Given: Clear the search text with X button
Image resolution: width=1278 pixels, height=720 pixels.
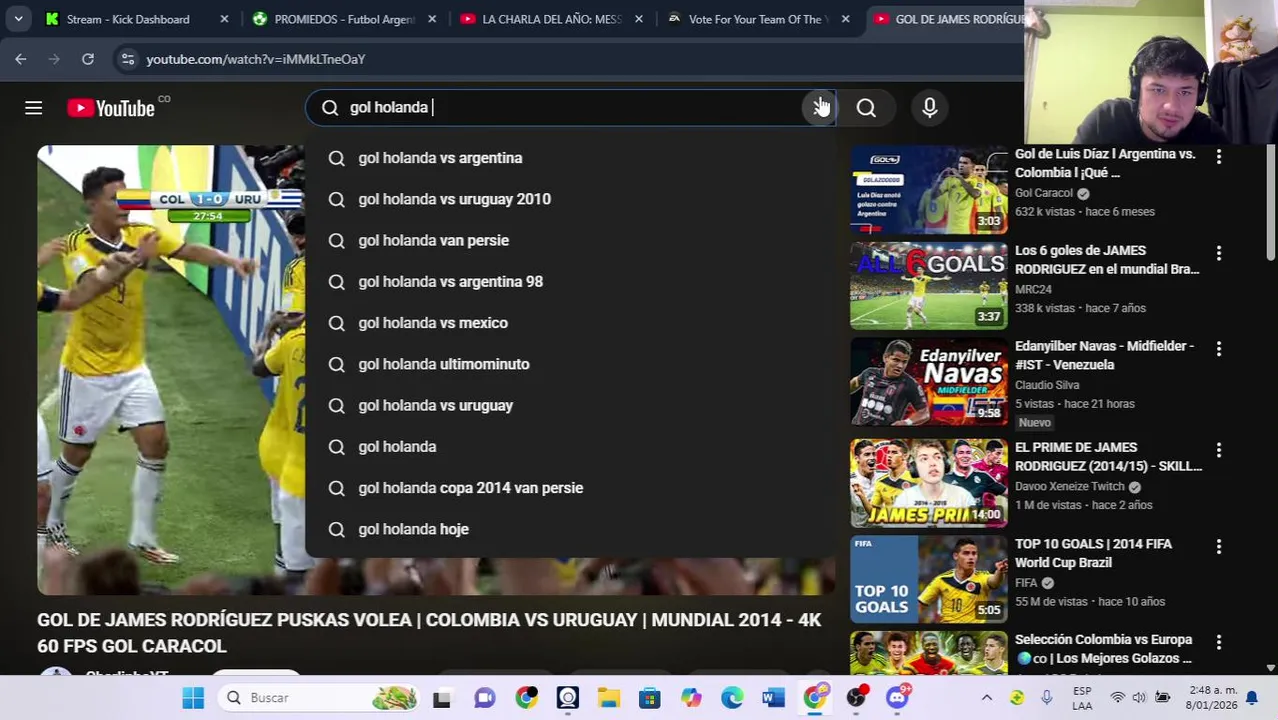Looking at the screenshot, I should [x=818, y=107].
